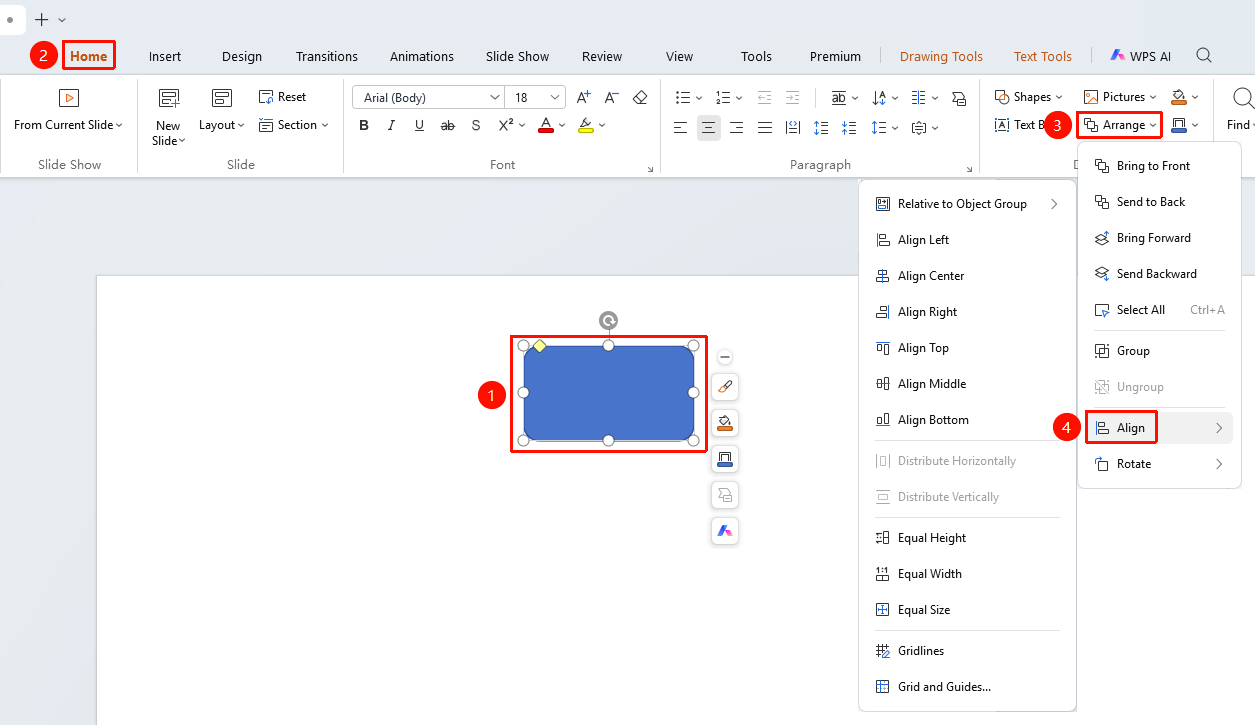
Task: Click the rotation handle above the blue rectangle
Action: 608,320
